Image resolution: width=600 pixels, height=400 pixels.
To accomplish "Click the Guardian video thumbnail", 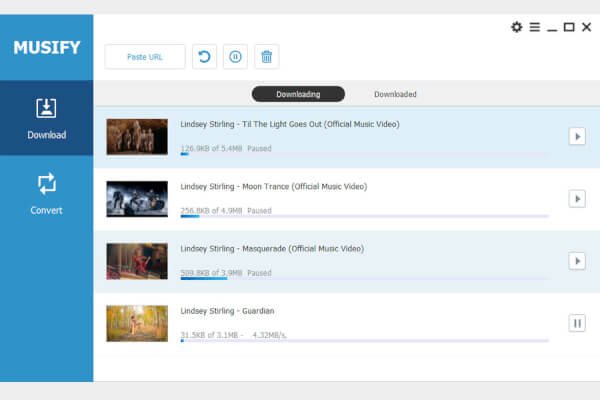I will 137,323.
